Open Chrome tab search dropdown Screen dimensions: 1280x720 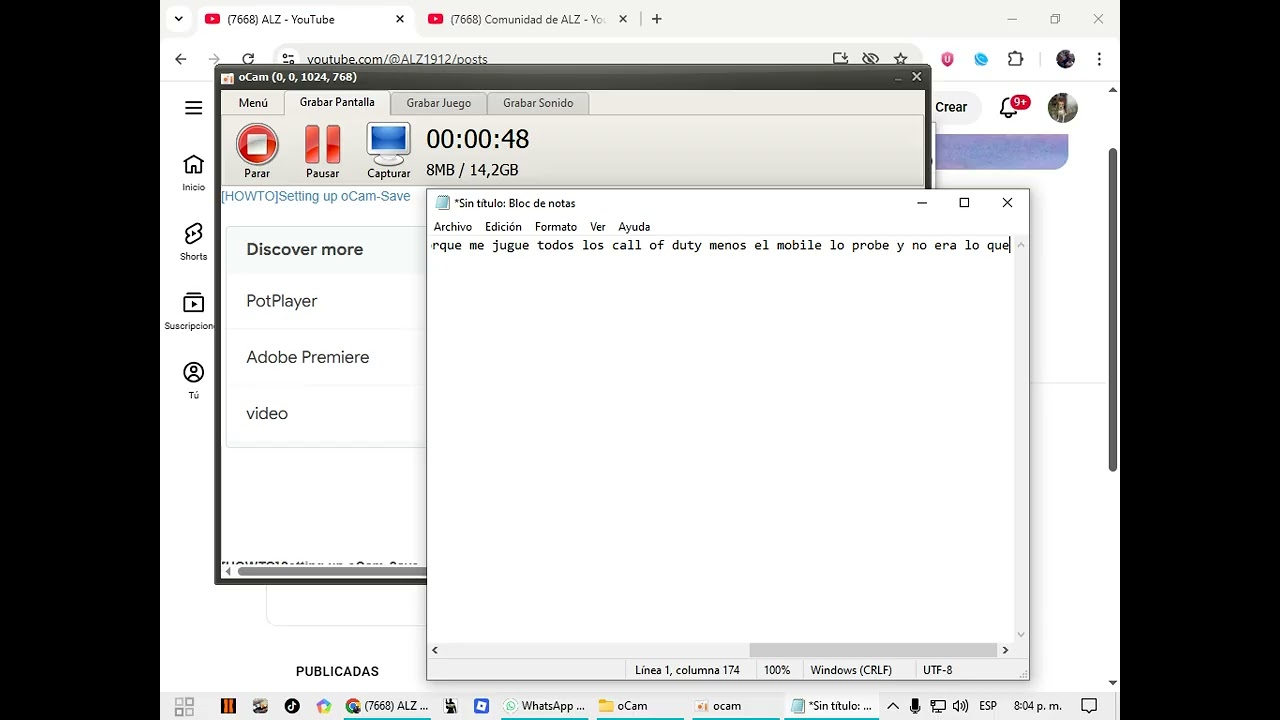(x=178, y=19)
